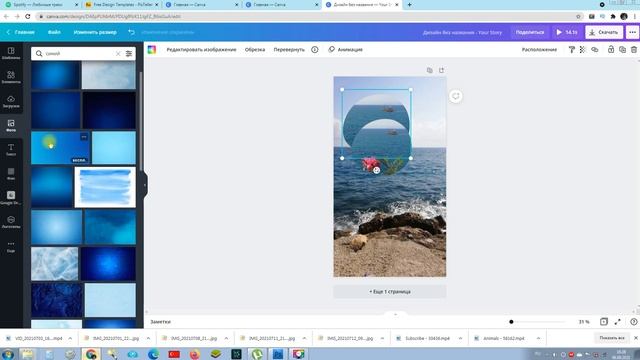Click the link chain icon in toolbar

(x=595, y=49)
